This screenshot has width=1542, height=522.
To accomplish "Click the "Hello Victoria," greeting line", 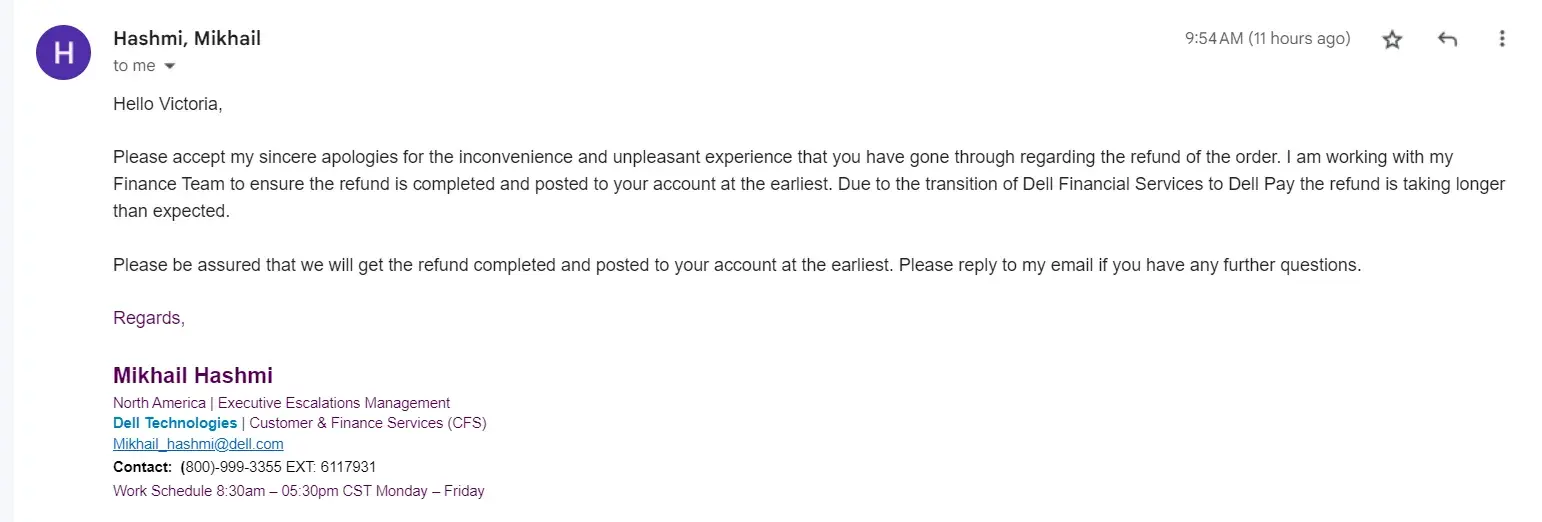I will [x=167, y=104].
